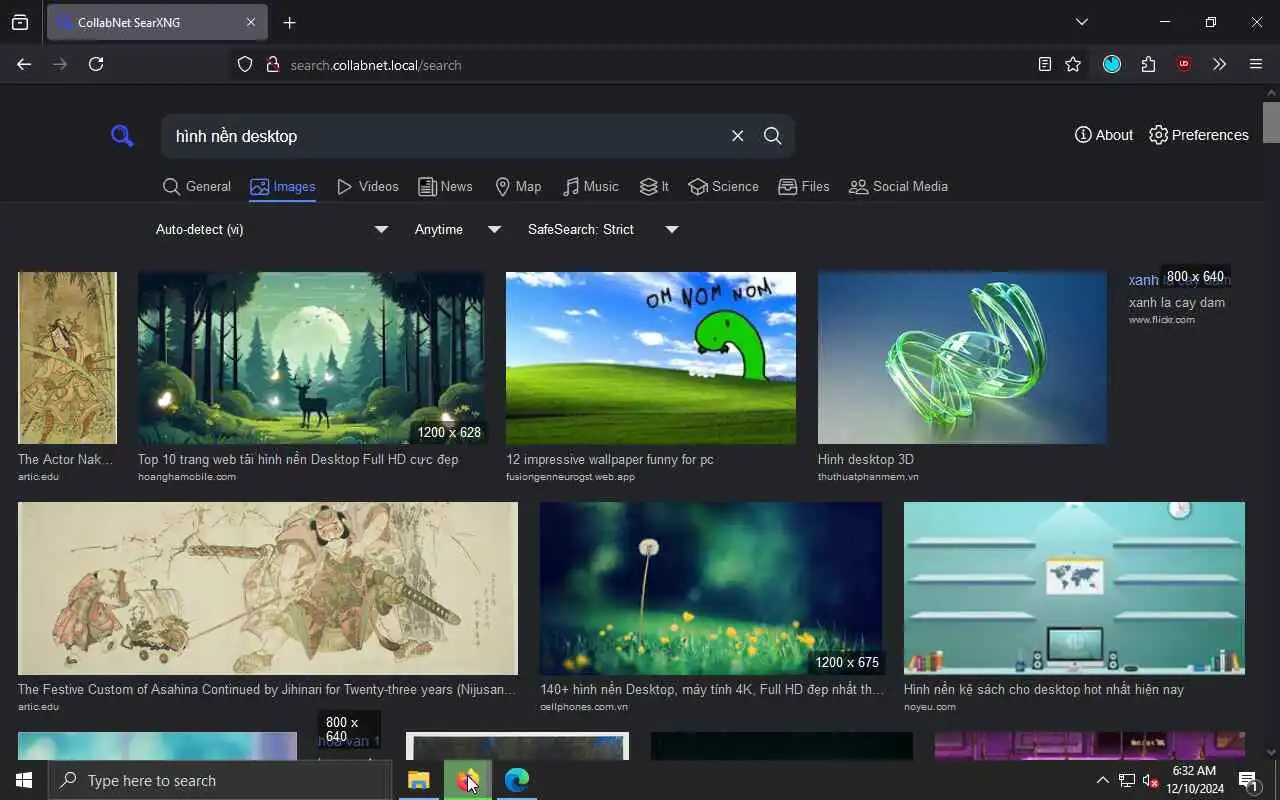1280x800 pixels.
Task: Click hoanghamobile.com source text
Action: 187,477
